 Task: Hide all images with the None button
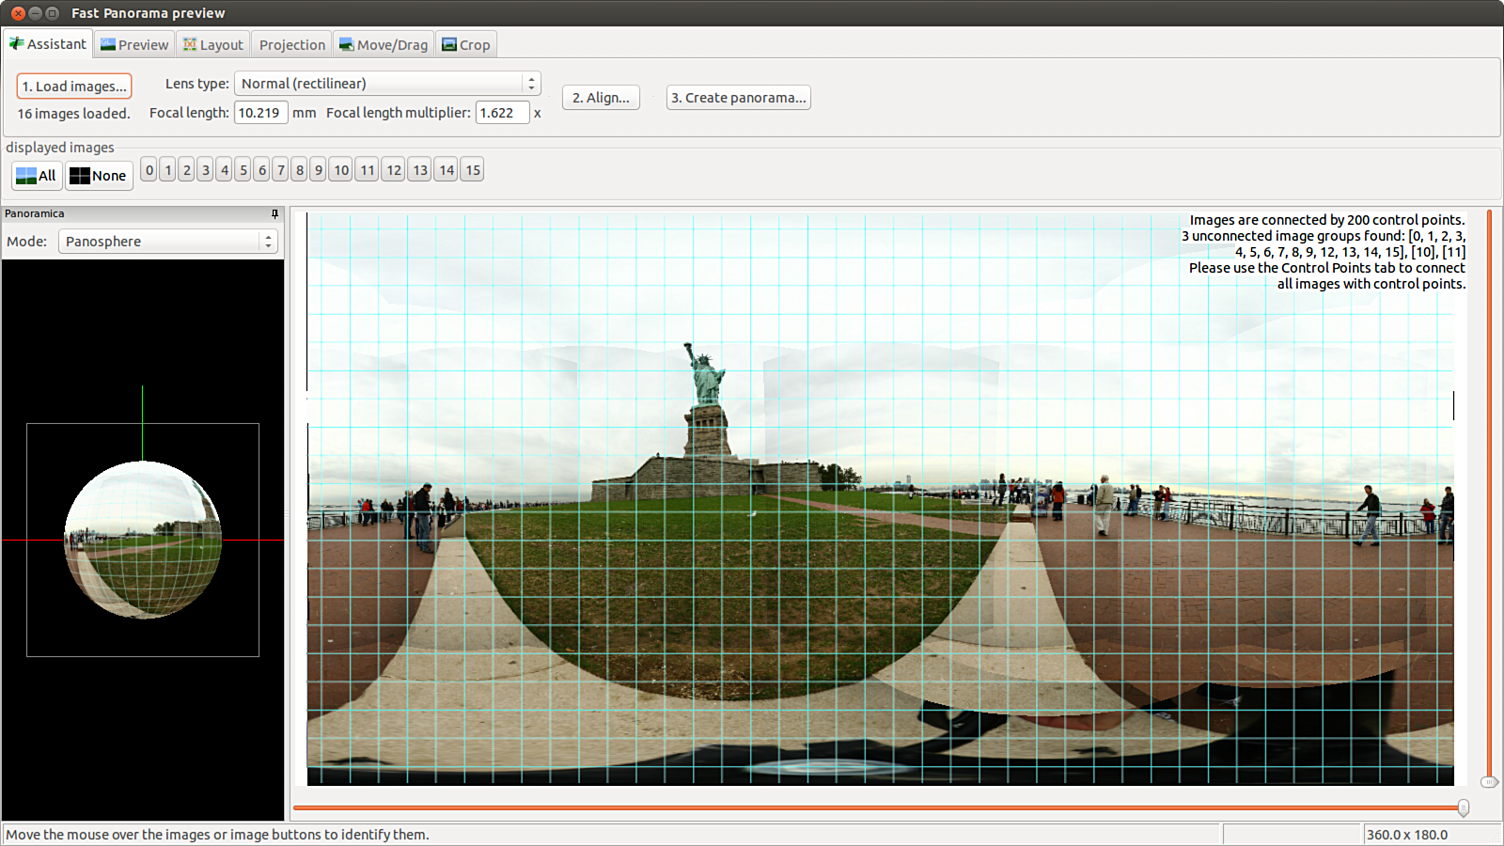(98, 176)
